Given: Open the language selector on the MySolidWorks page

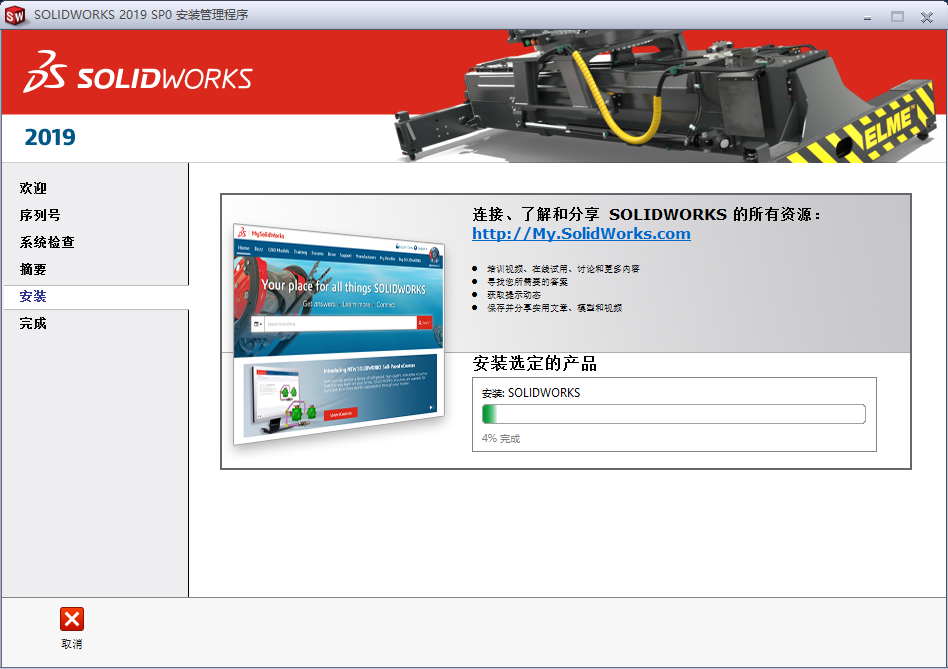Looking at the screenshot, I should (417, 247).
